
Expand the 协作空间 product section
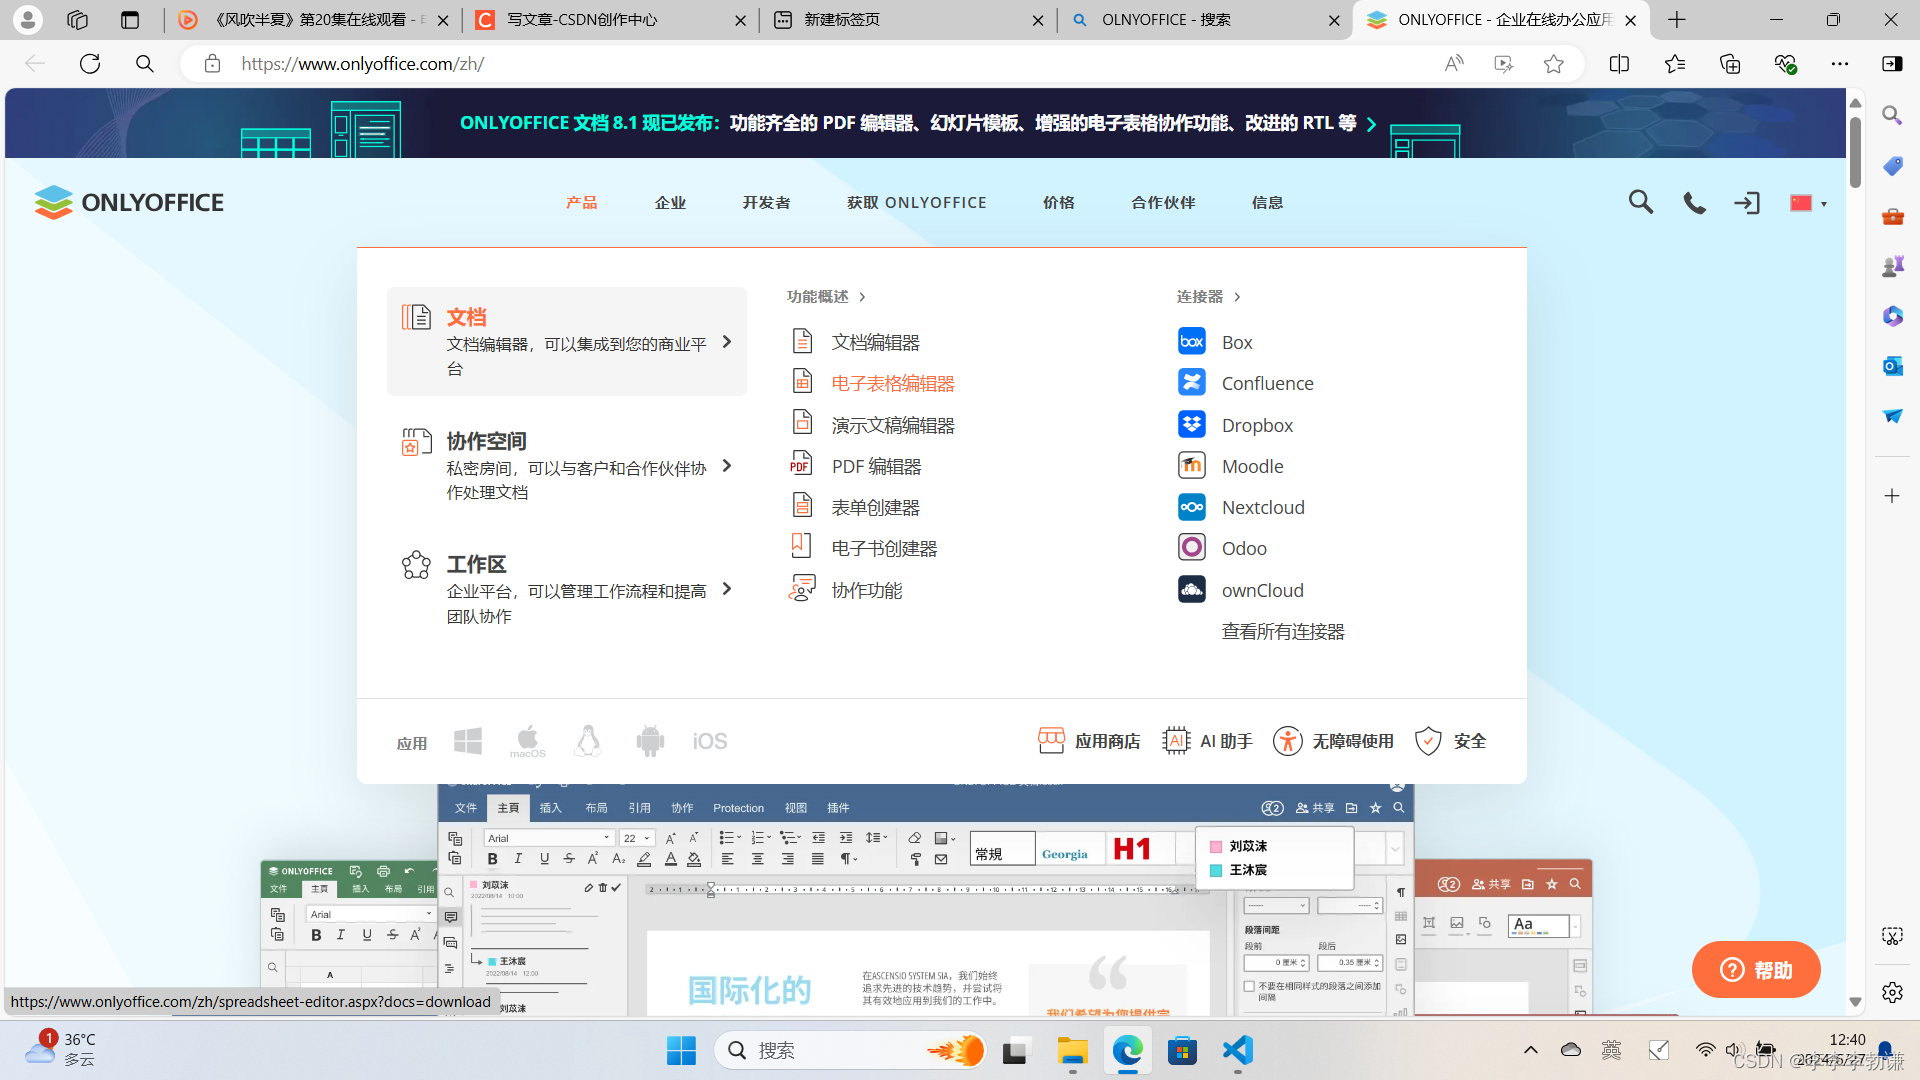point(567,466)
